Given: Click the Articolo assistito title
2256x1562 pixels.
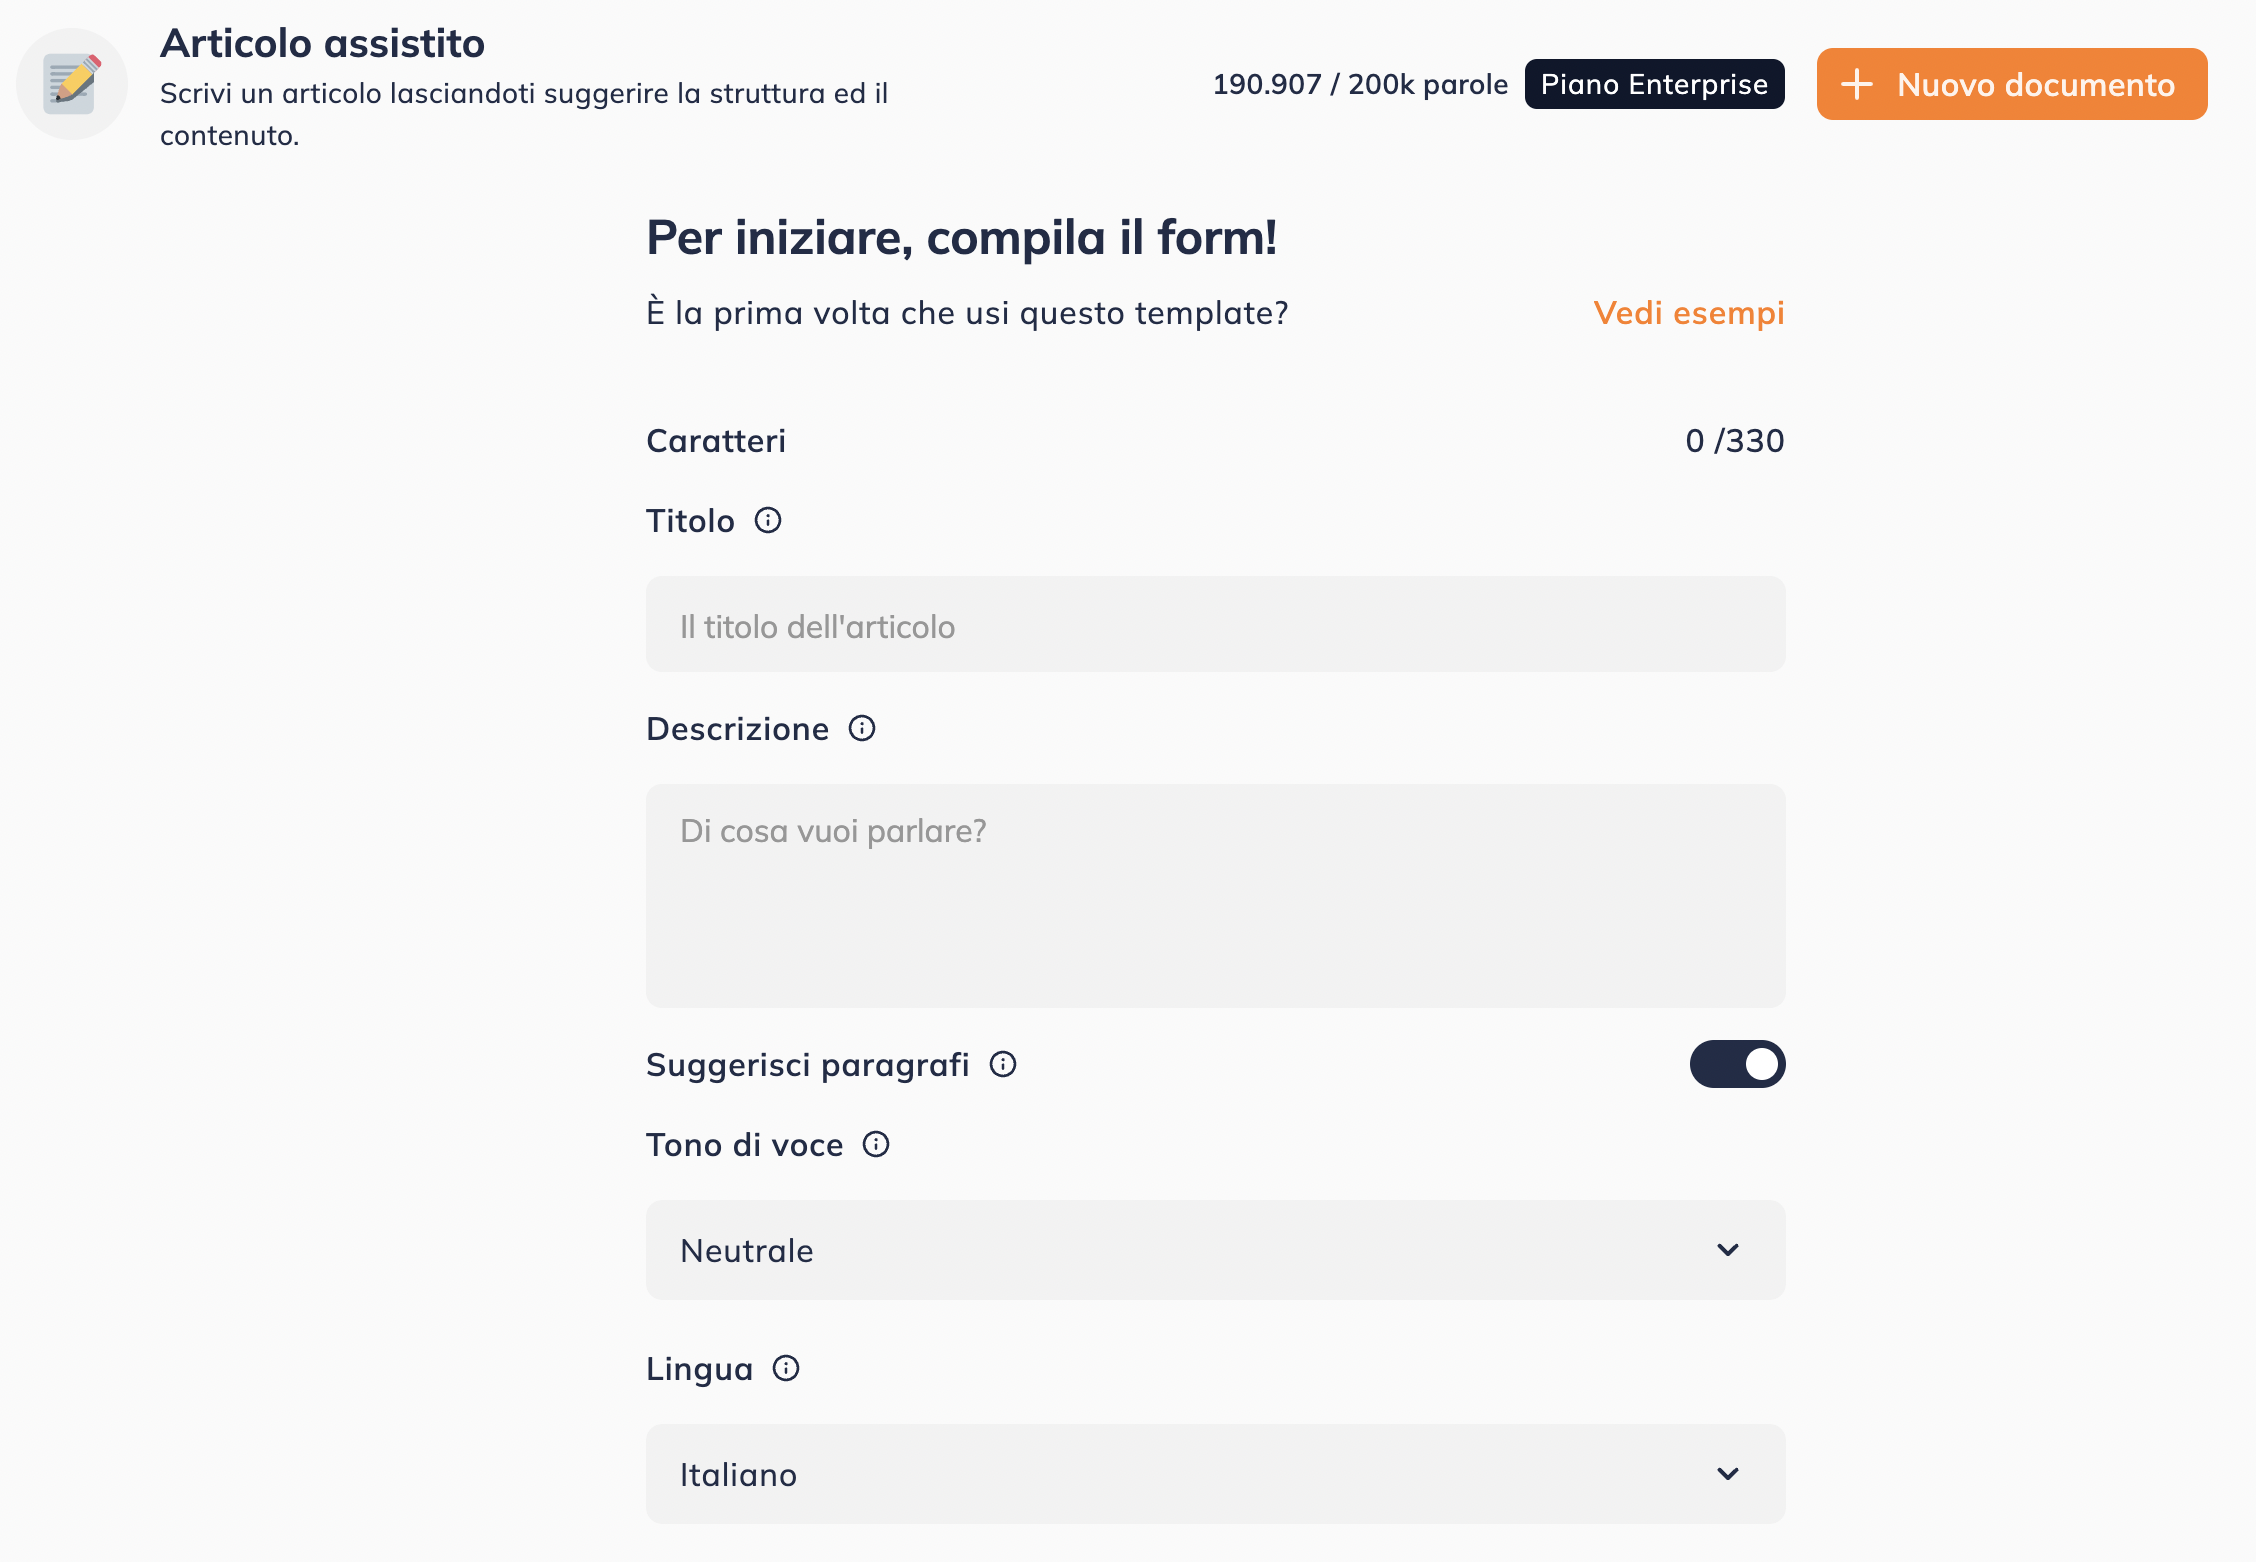Looking at the screenshot, I should [x=321, y=43].
